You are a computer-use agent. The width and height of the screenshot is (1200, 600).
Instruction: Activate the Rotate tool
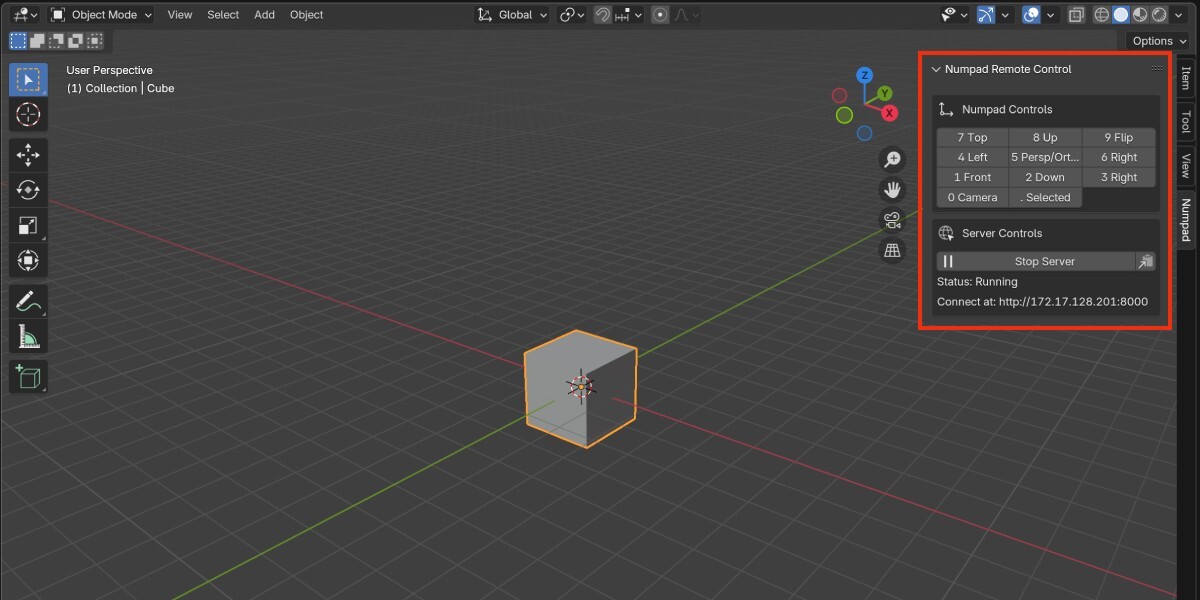(28, 190)
